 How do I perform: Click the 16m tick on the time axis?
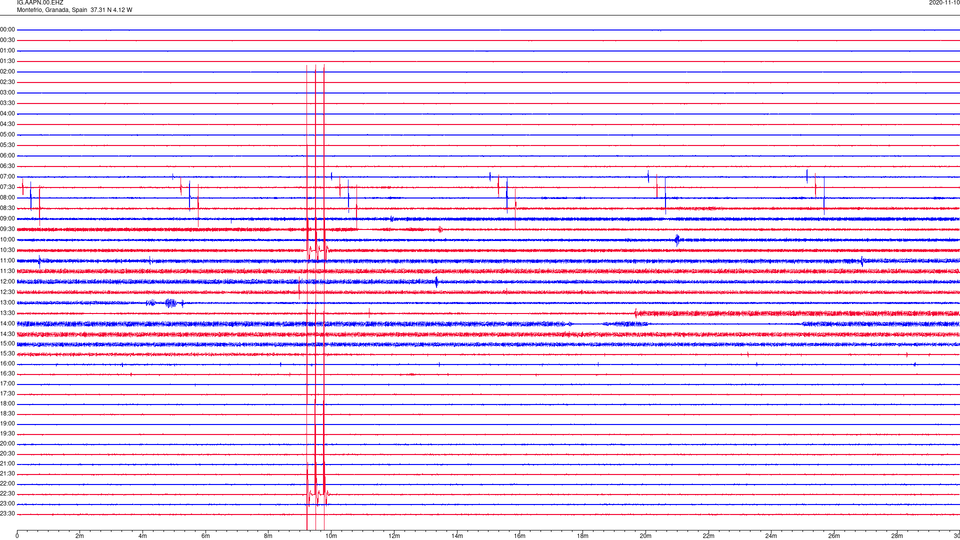tap(520, 536)
